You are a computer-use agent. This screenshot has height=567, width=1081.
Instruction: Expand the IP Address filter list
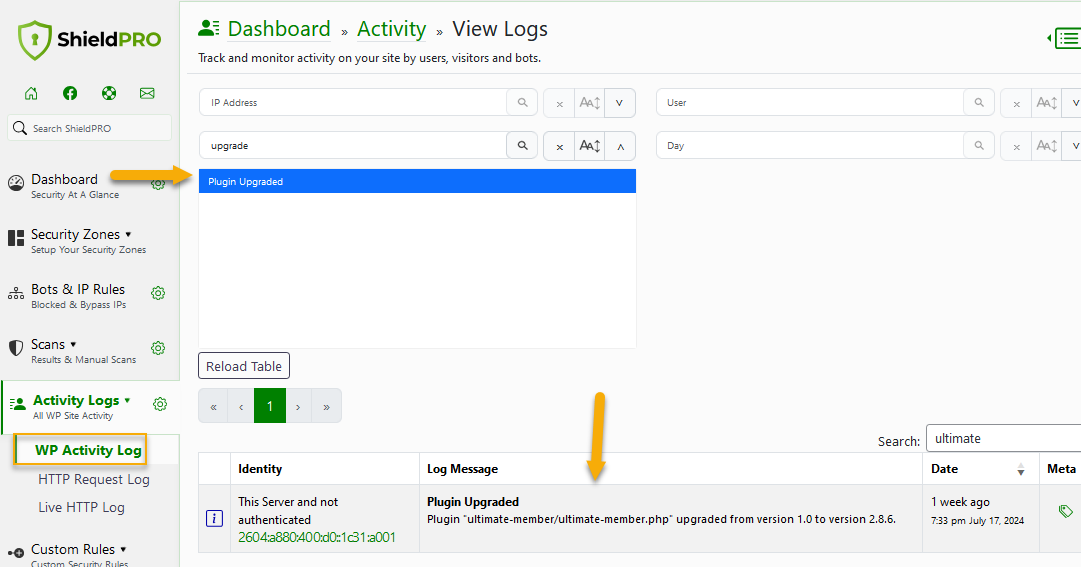pos(620,103)
